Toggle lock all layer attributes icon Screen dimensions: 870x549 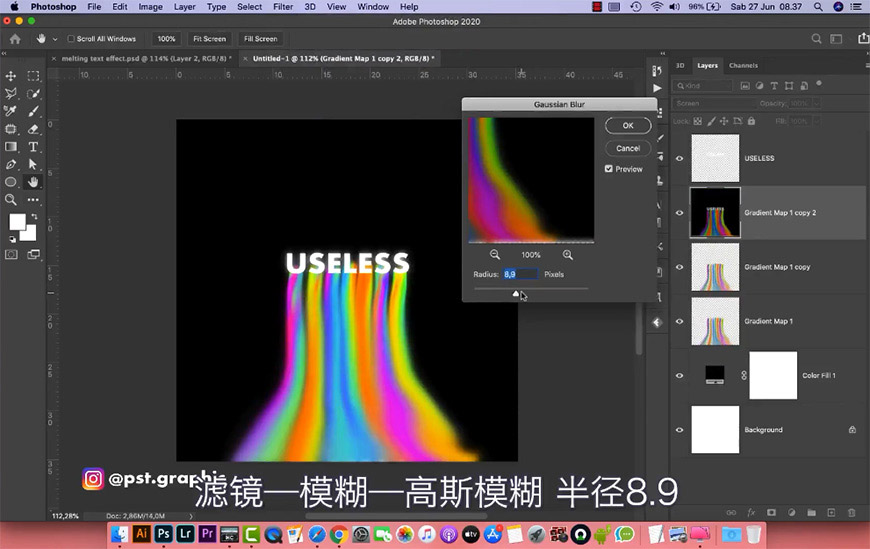751,121
